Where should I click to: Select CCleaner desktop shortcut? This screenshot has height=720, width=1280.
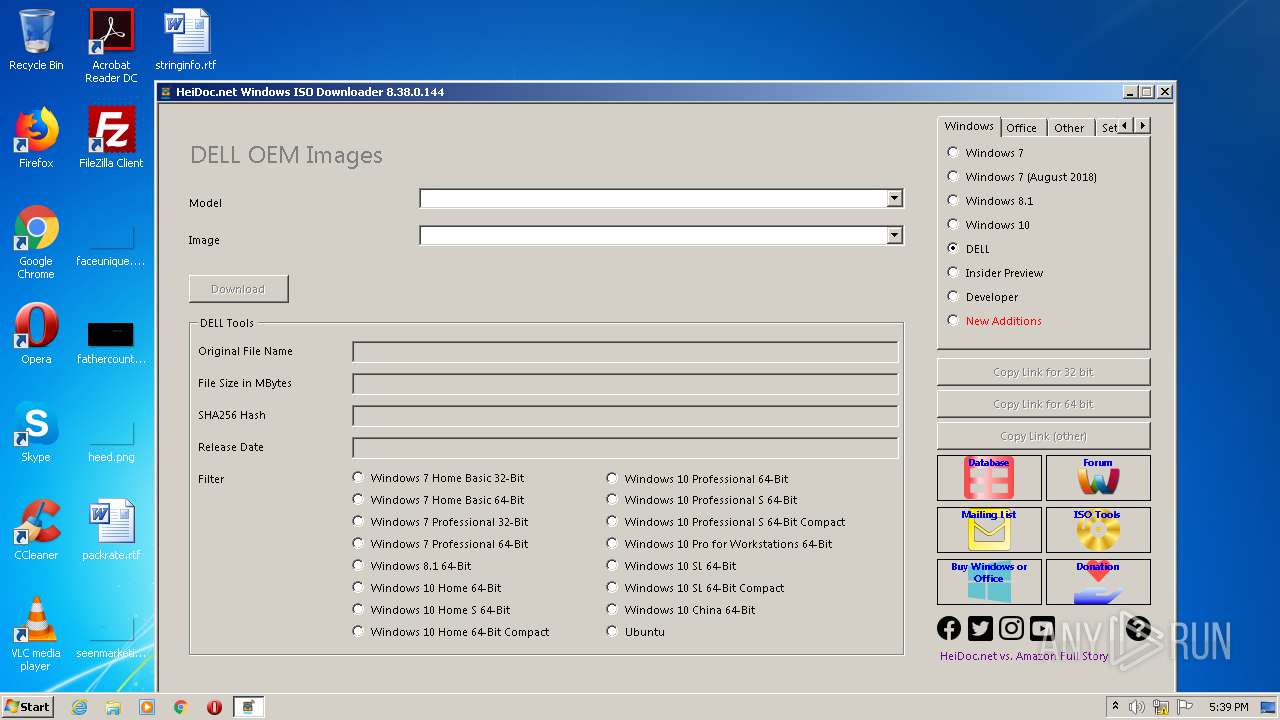[x=36, y=530]
